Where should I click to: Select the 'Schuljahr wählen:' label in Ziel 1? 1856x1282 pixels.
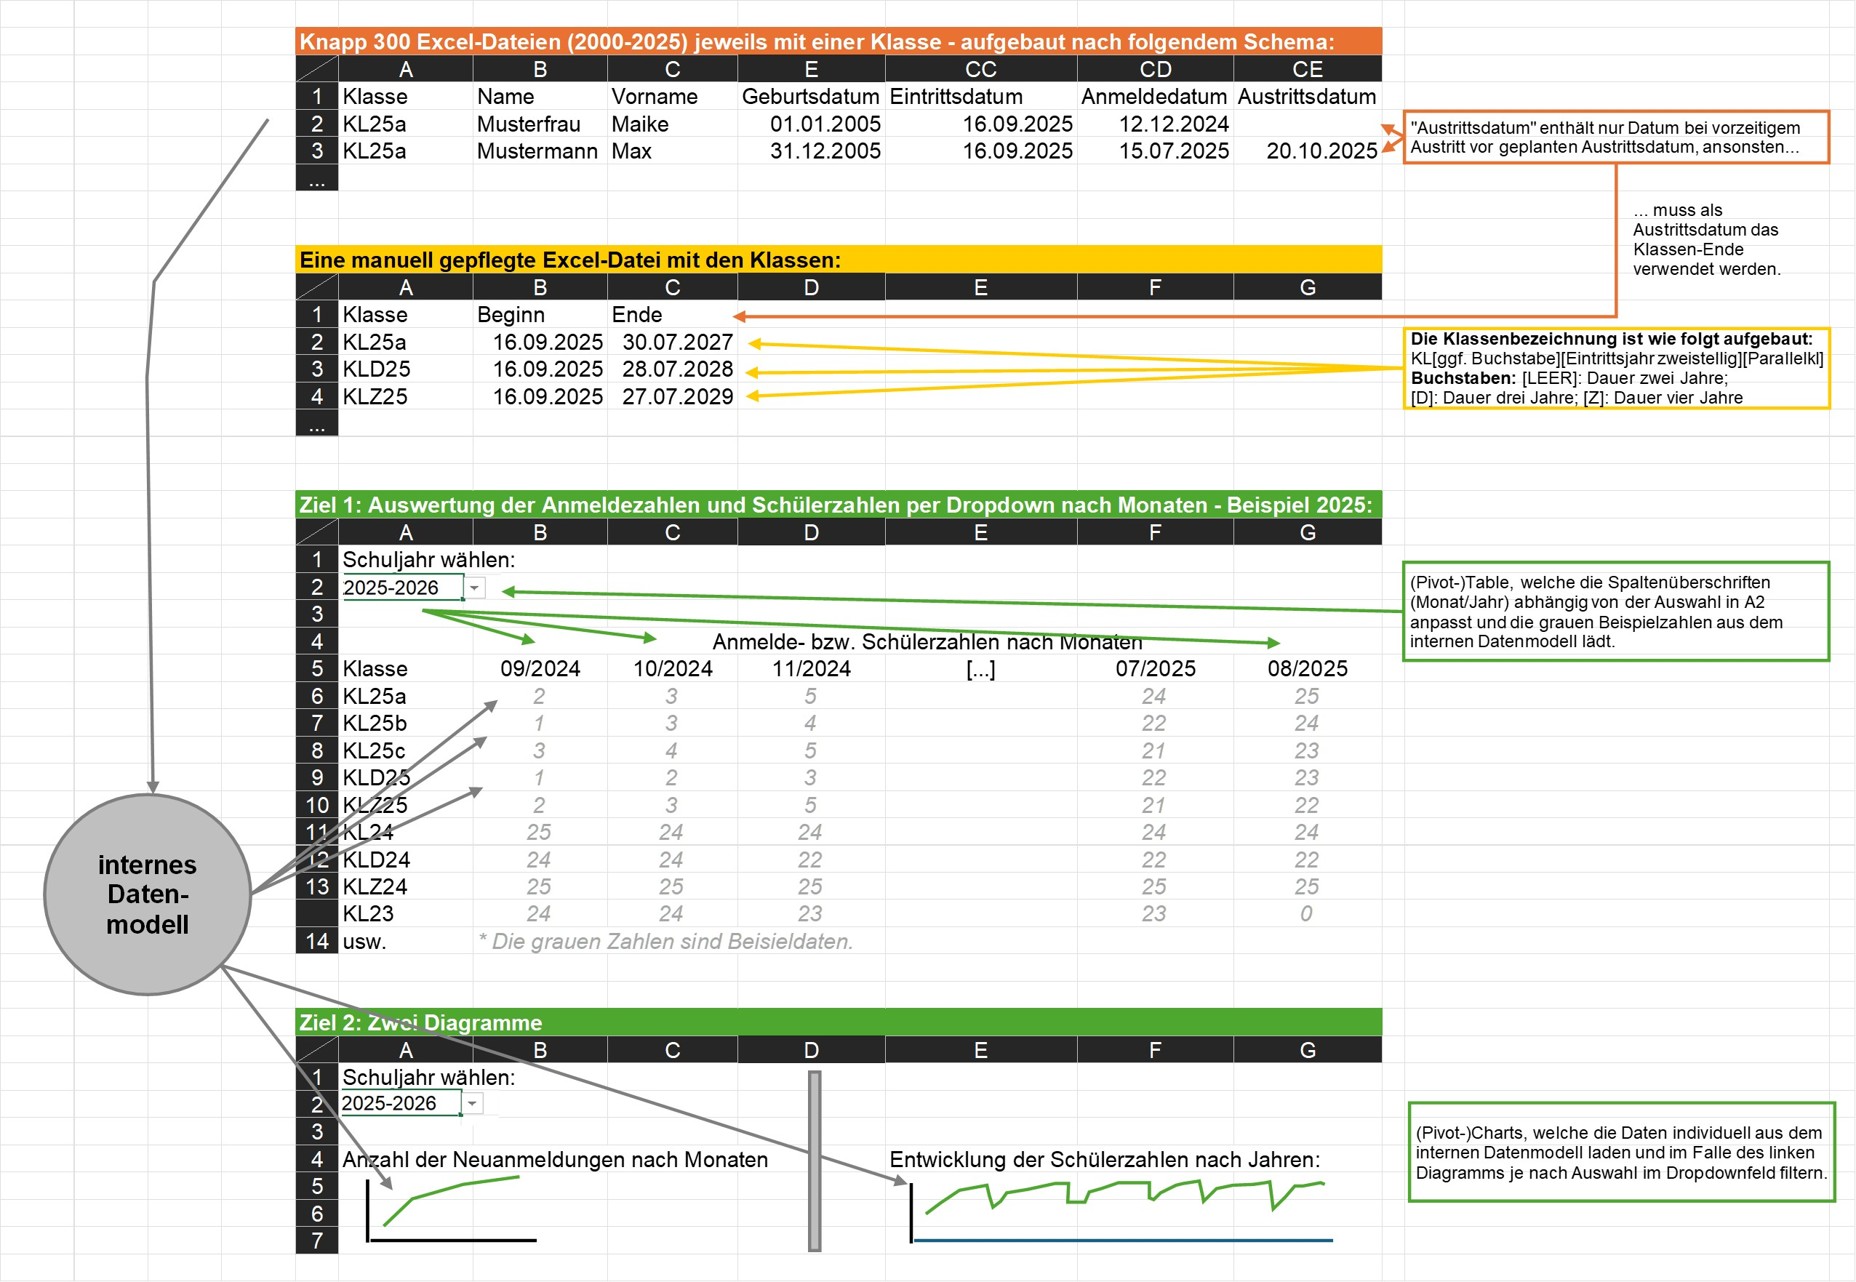(429, 560)
